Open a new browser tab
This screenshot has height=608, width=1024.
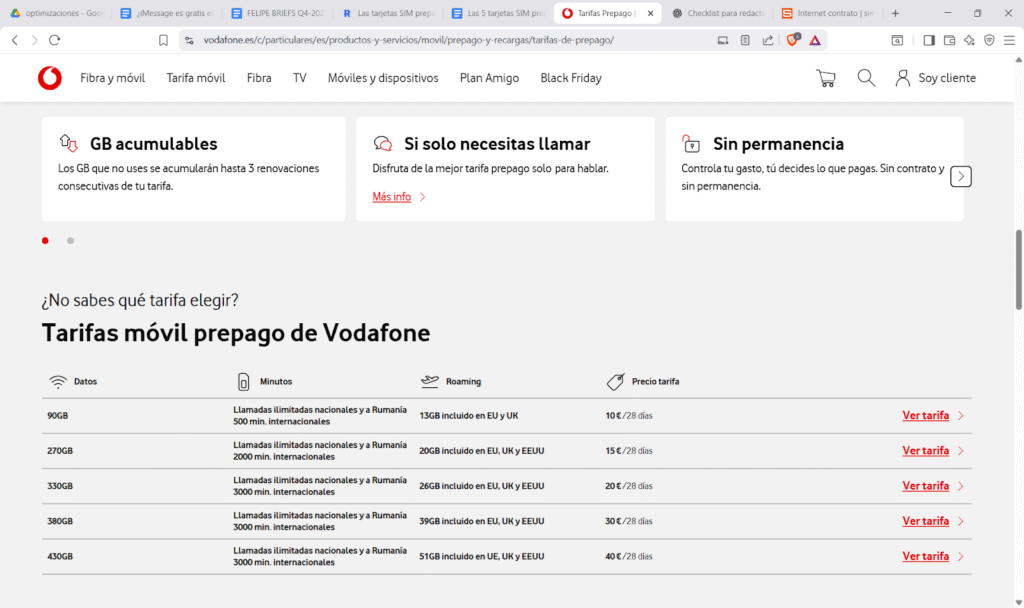(895, 14)
